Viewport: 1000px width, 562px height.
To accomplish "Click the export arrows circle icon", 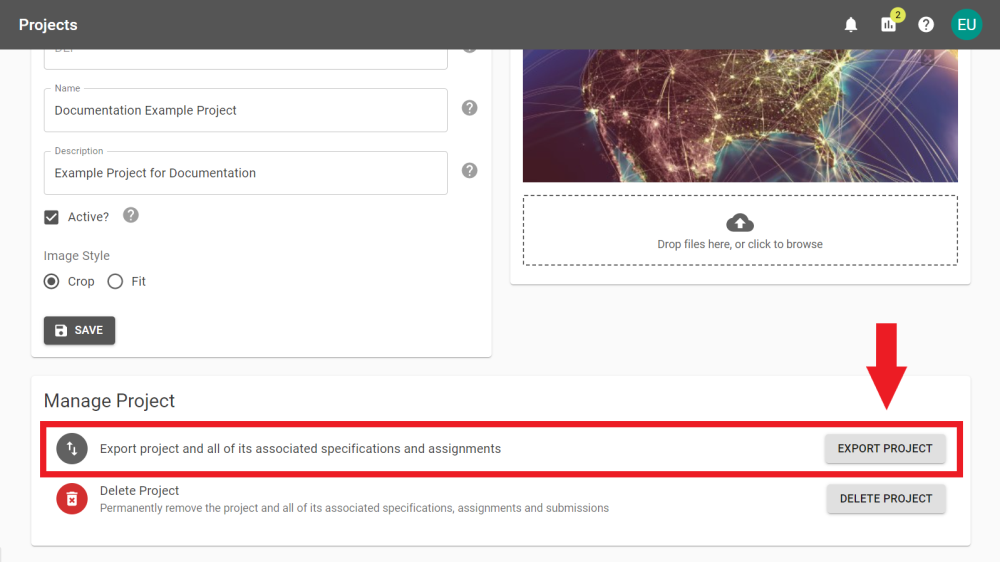I will (x=72, y=449).
